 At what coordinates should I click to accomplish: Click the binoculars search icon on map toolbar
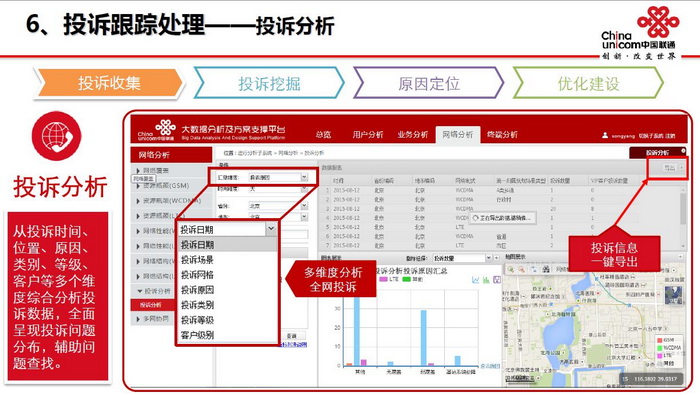tap(546, 270)
